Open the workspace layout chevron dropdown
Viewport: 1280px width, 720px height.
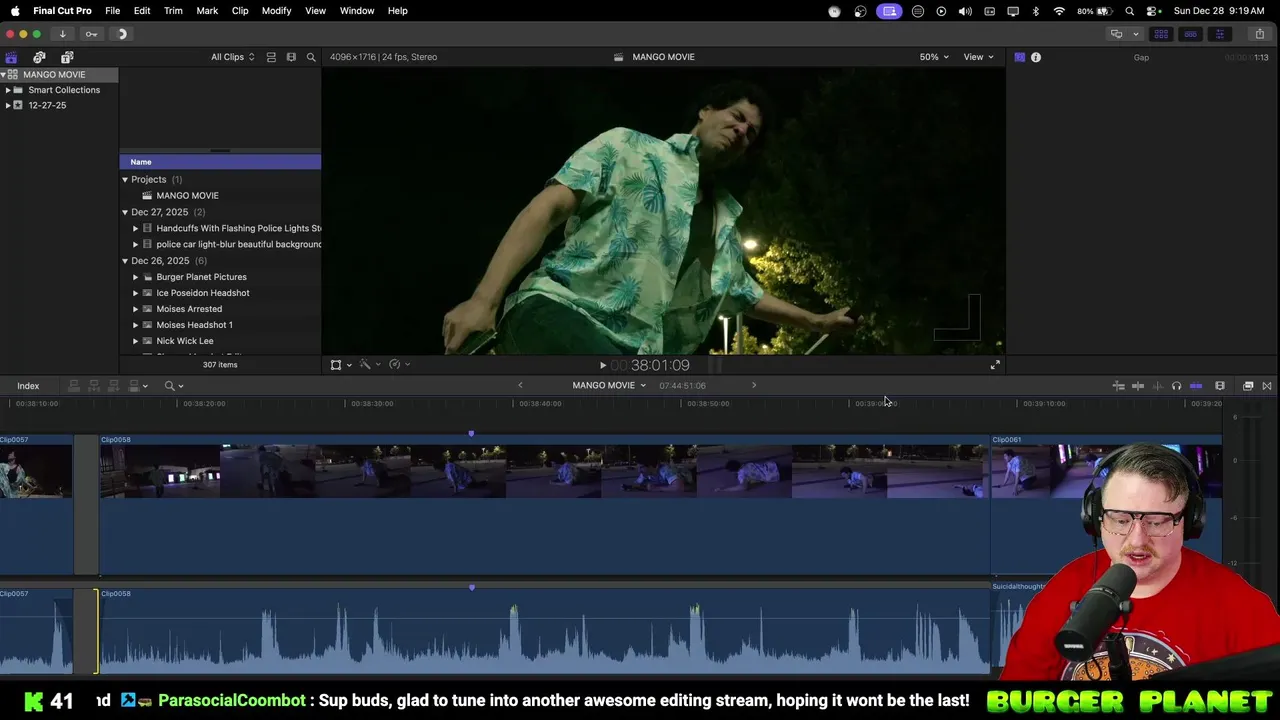tap(1136, 34)
